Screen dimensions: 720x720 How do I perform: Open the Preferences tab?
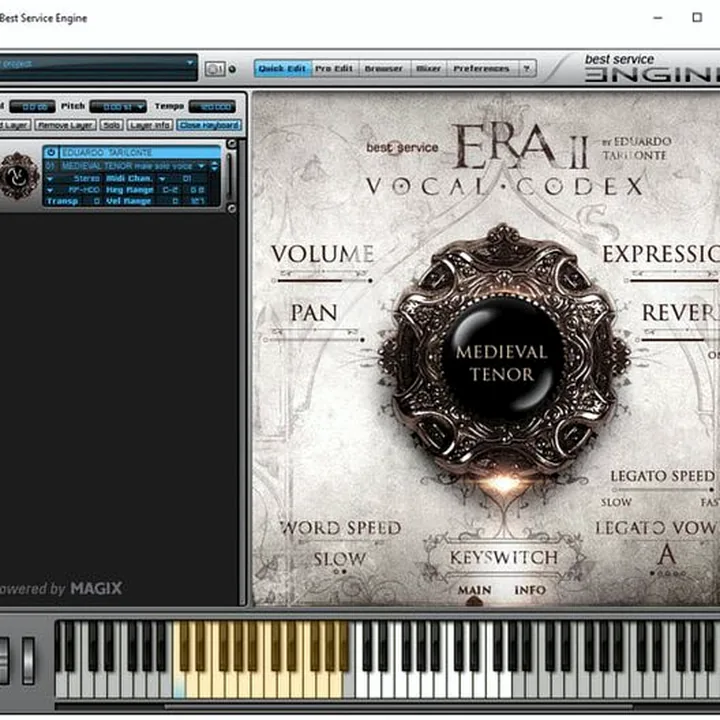click(481, 69)
